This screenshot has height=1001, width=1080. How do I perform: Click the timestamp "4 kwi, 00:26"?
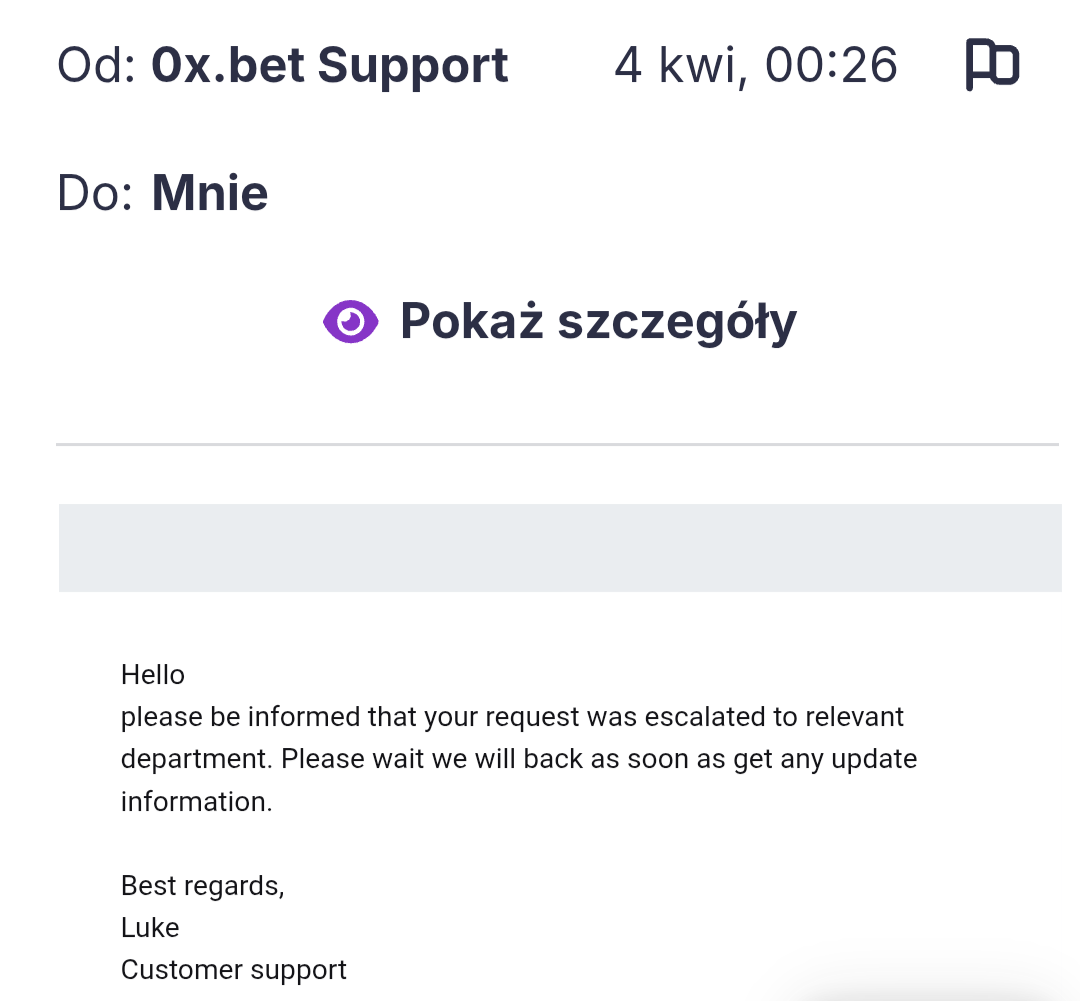coord(755,66)
